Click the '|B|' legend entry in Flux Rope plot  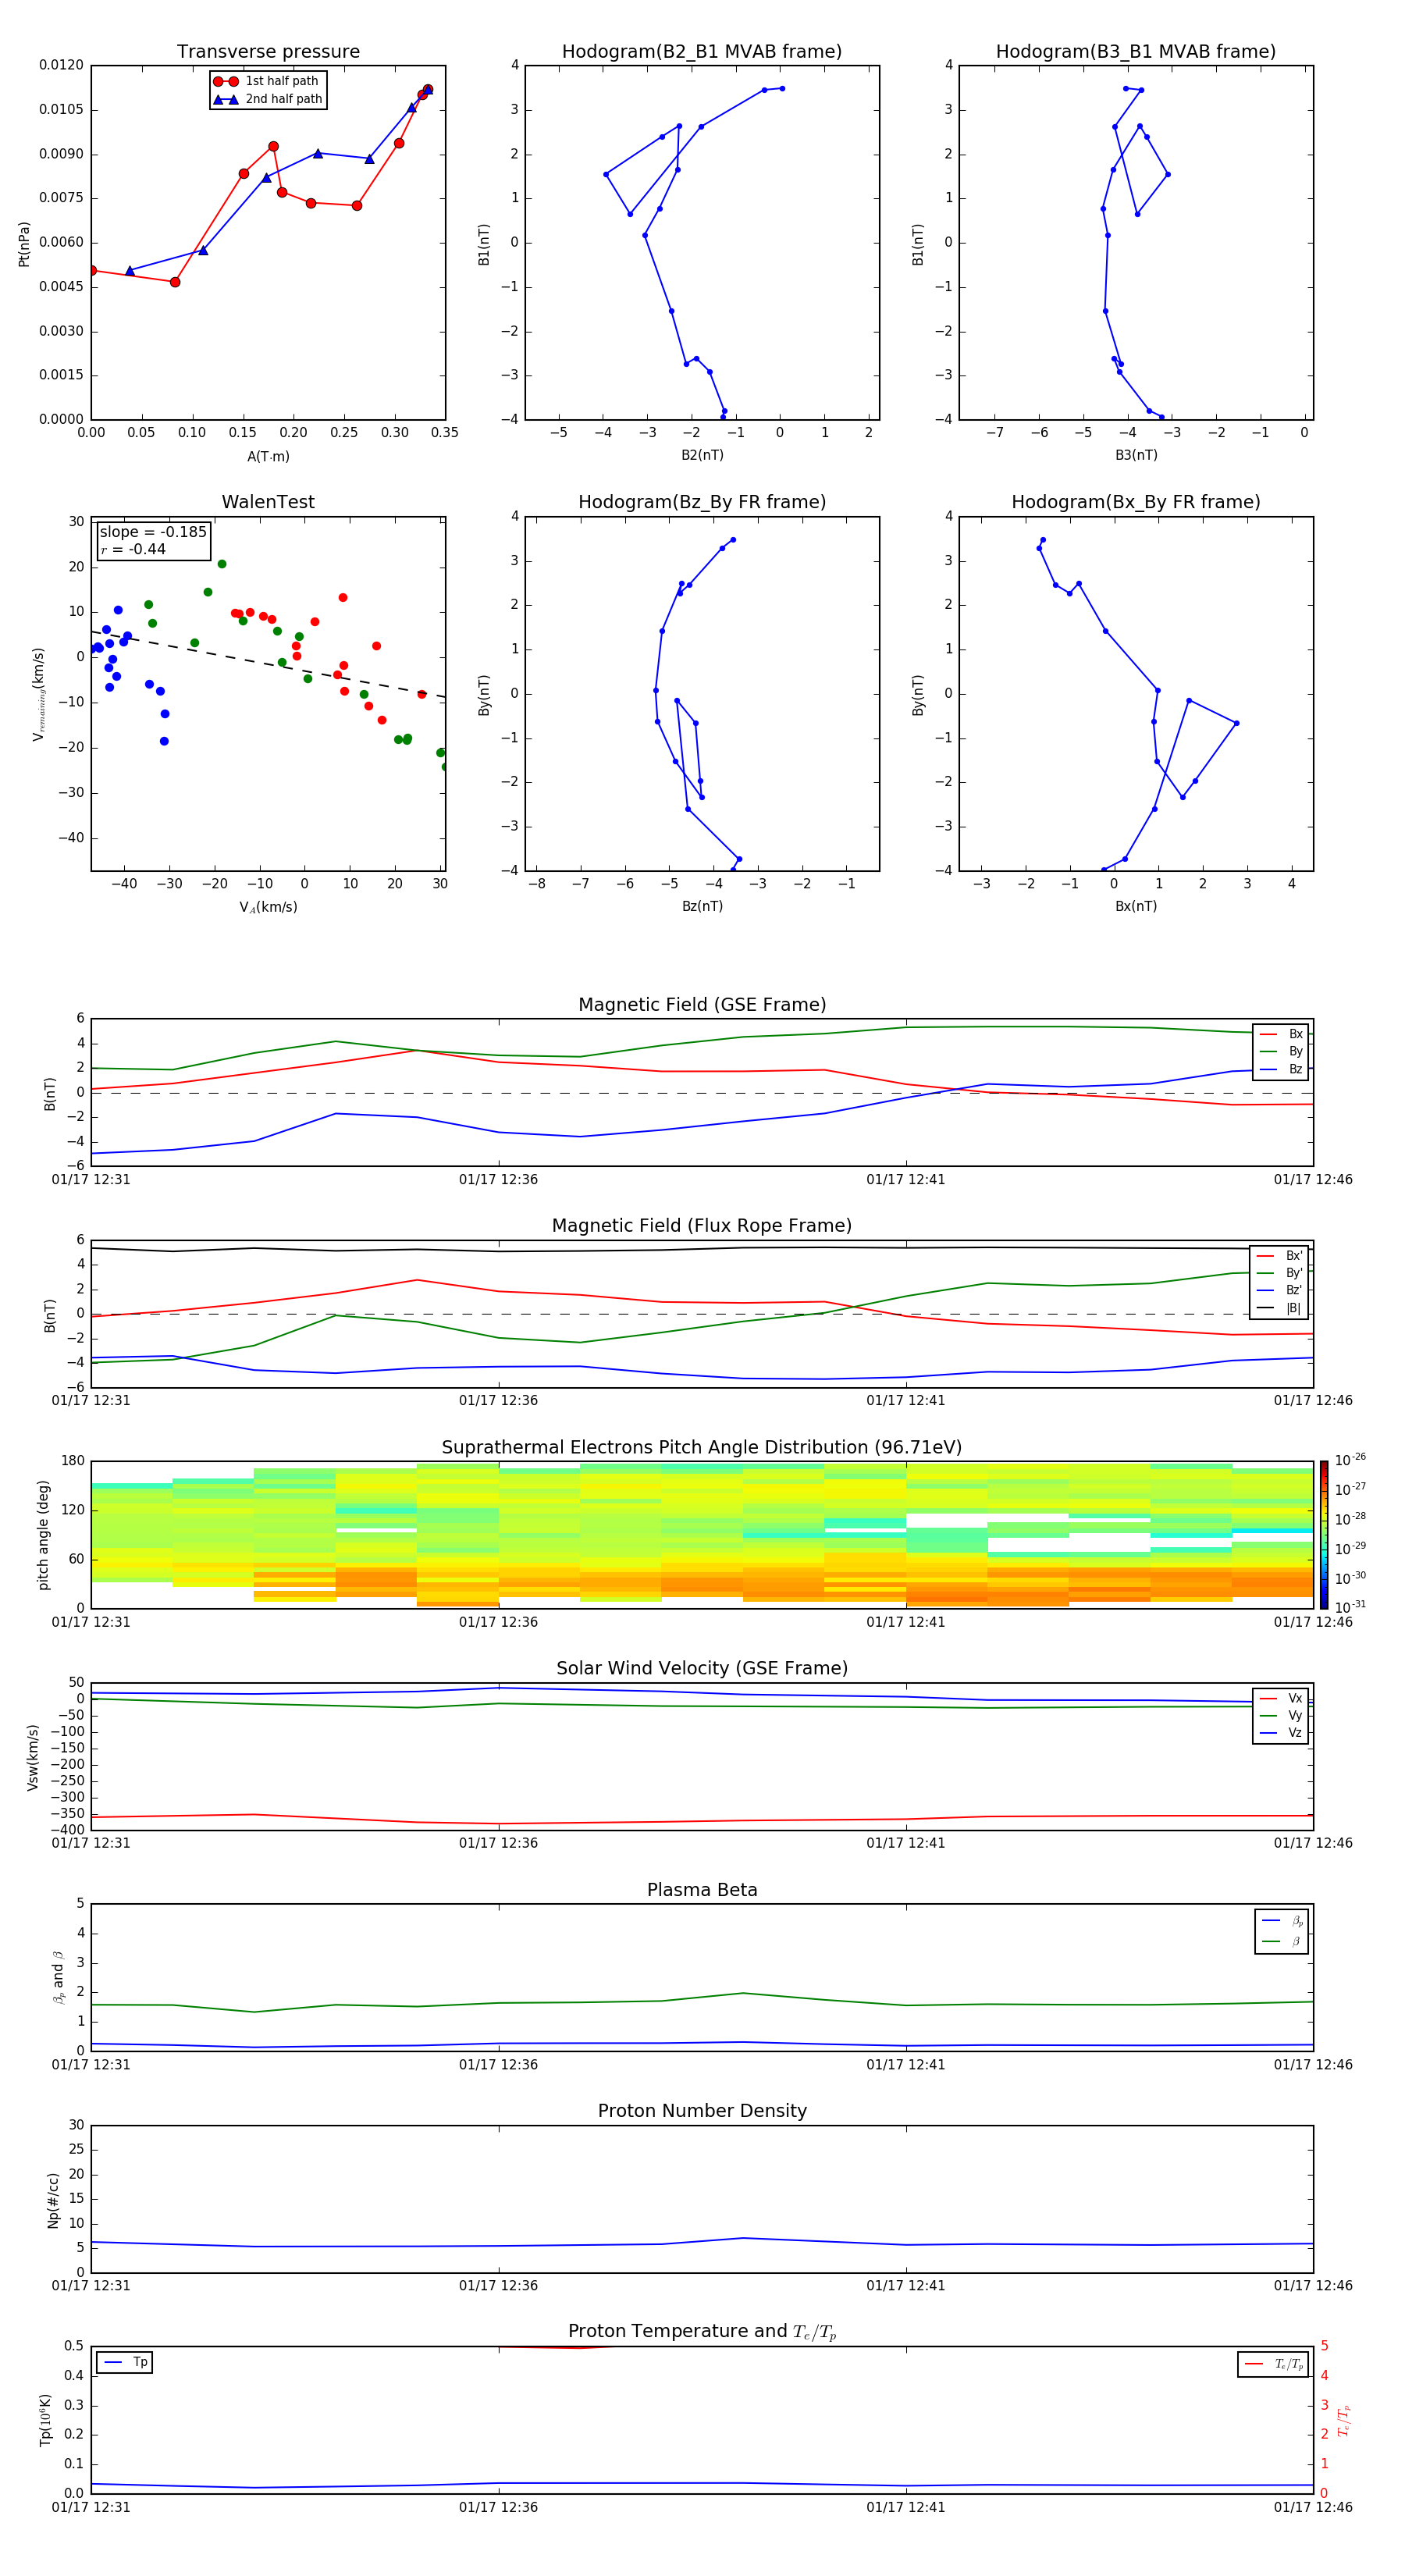[1280, 1308]
